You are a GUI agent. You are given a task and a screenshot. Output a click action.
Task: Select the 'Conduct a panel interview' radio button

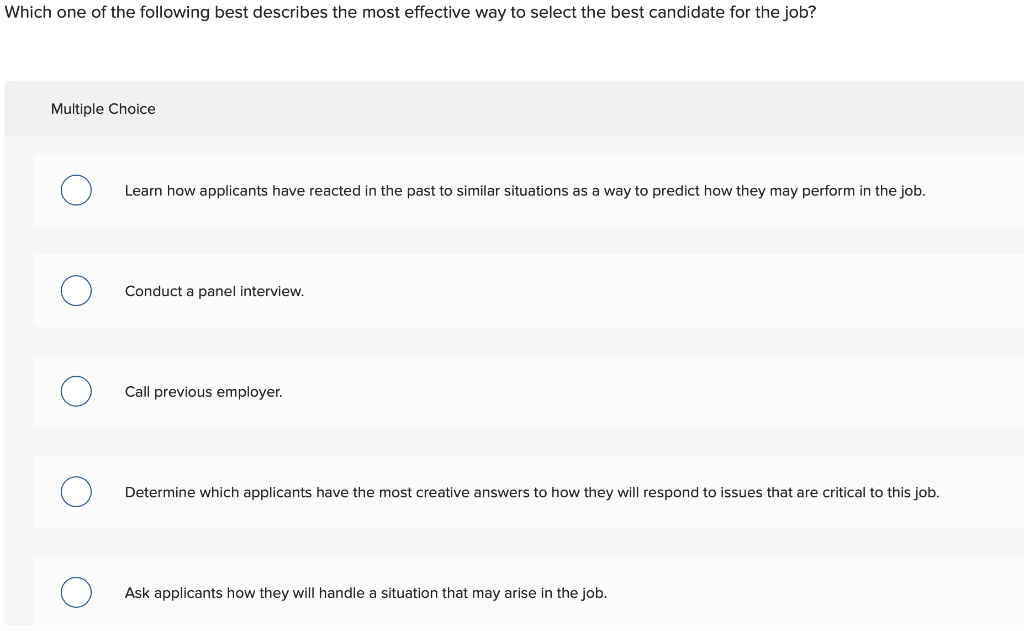click(x=76, y=291)
